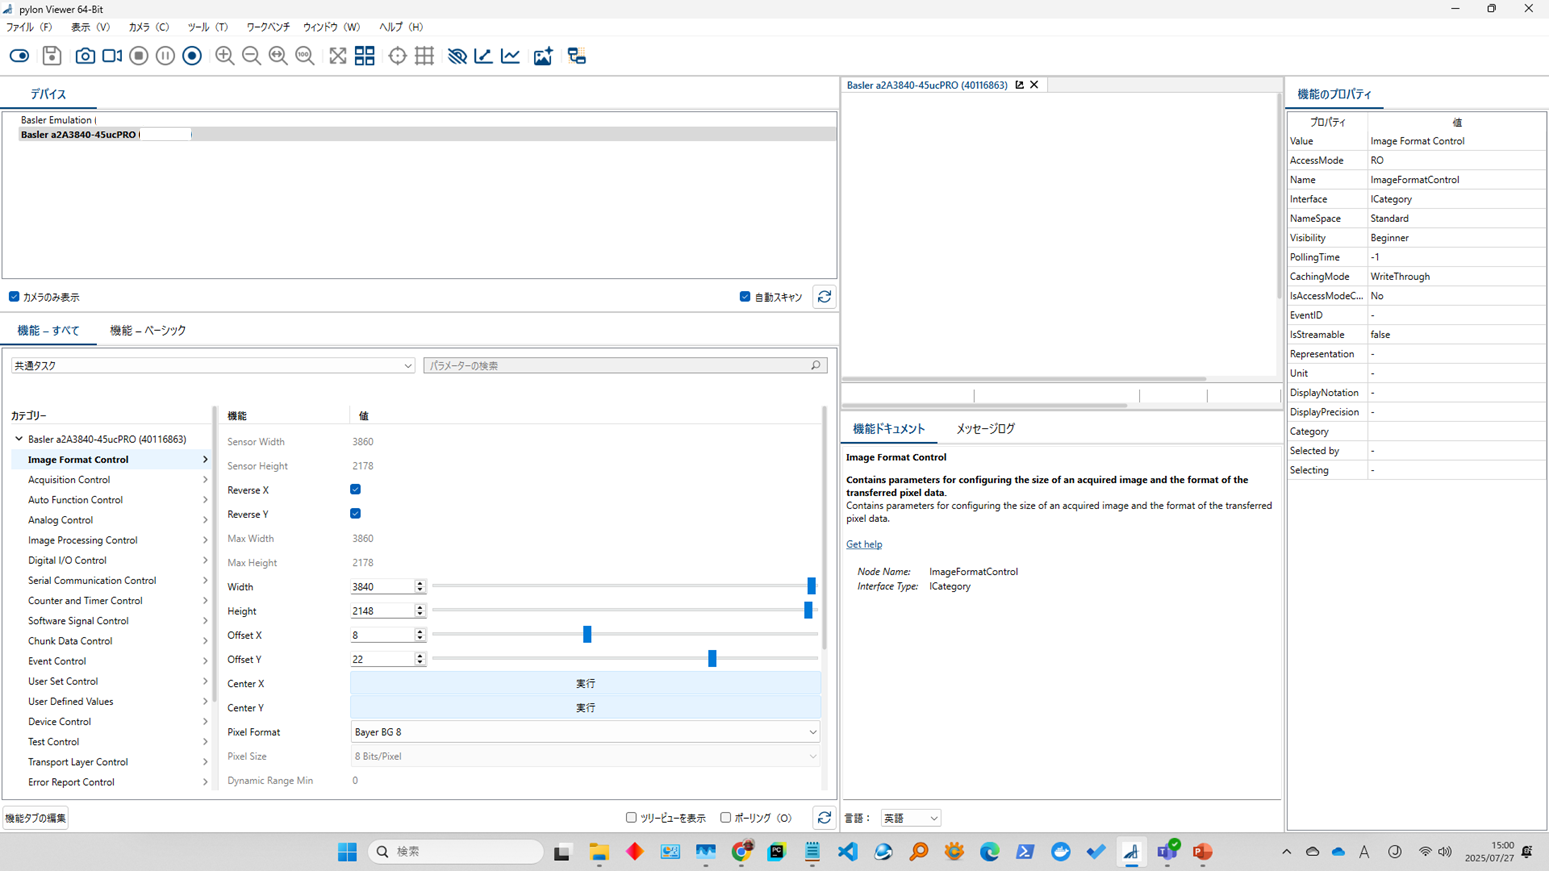Collapse the Basler a2A3840-45ucPRO tree node

[x=19, y=439]
